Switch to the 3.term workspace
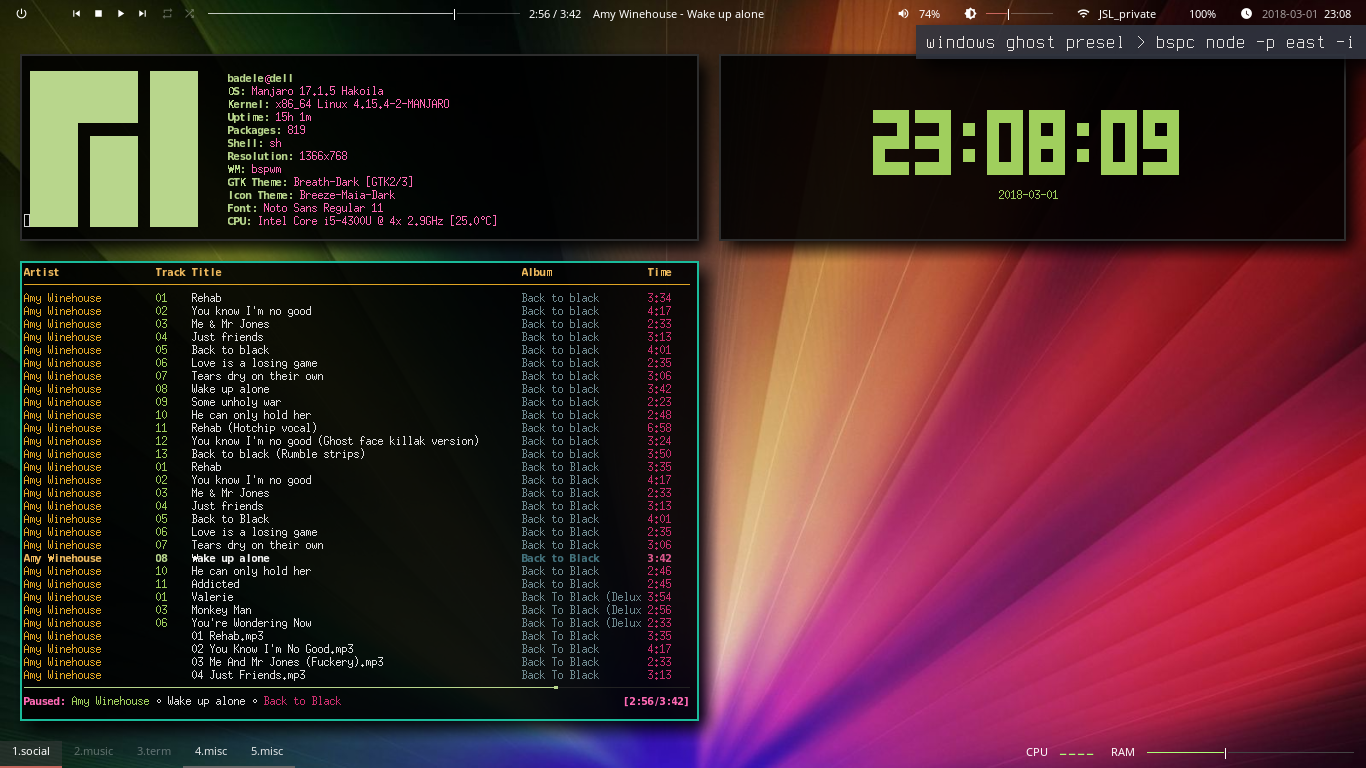Viewport: 1366px width, 768px height. (154, 751)
